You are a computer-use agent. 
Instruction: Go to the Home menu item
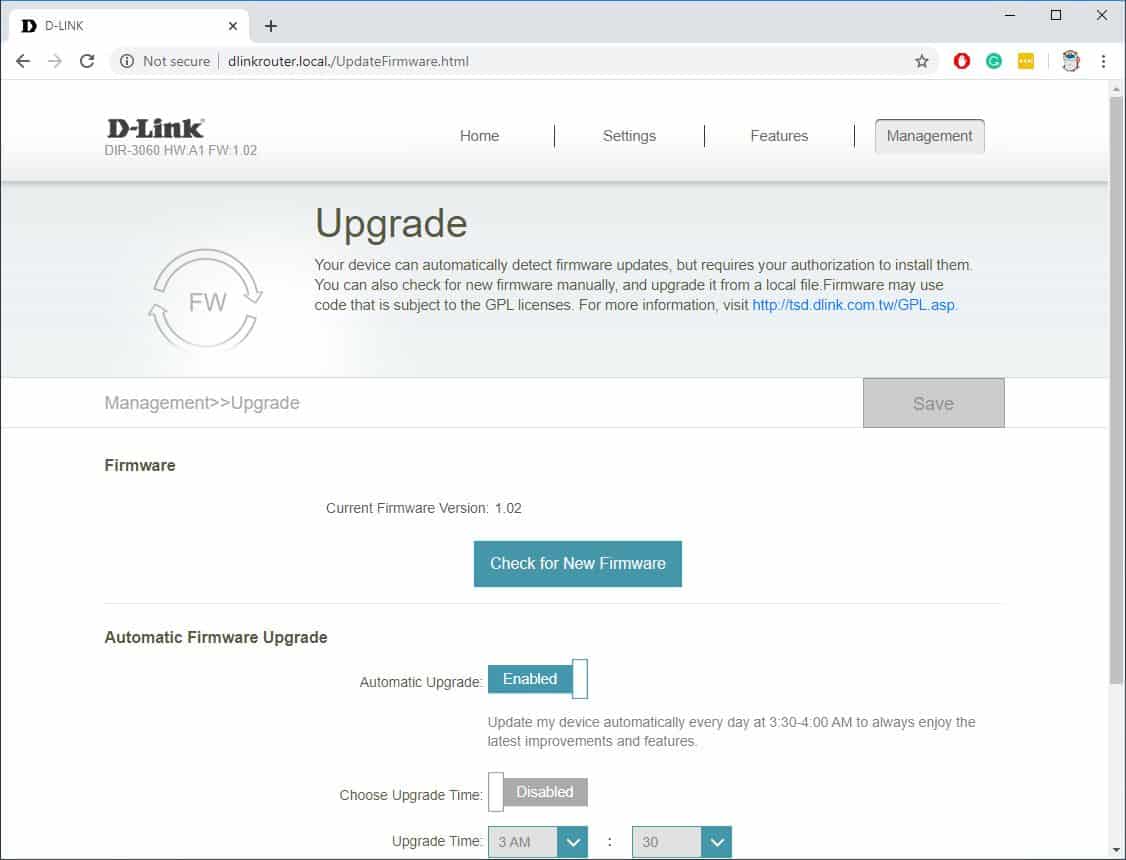tap(479, 136)
